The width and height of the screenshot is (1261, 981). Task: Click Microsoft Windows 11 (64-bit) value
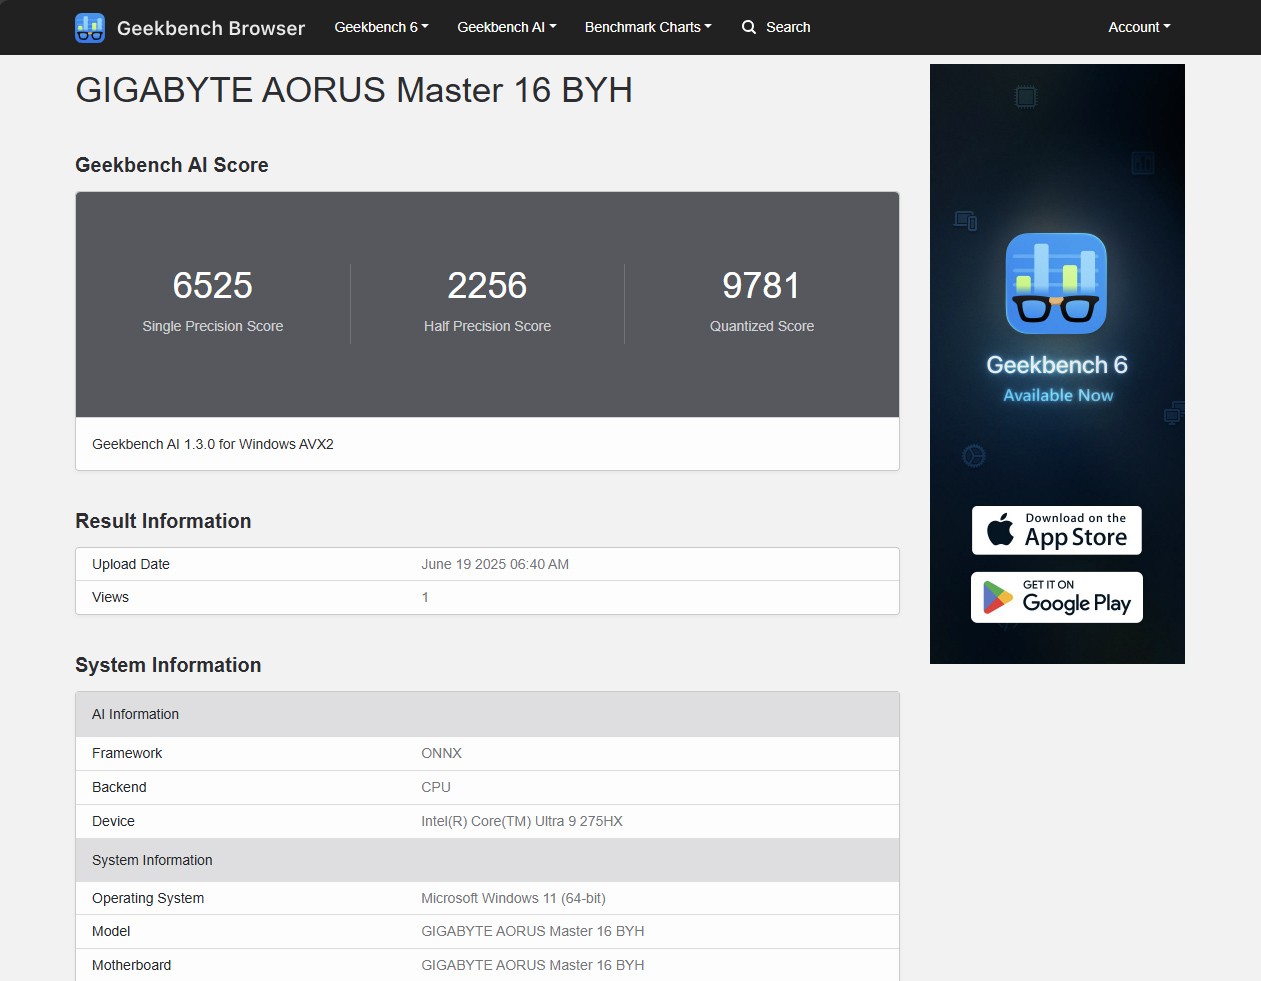click(x=513, y=898)
